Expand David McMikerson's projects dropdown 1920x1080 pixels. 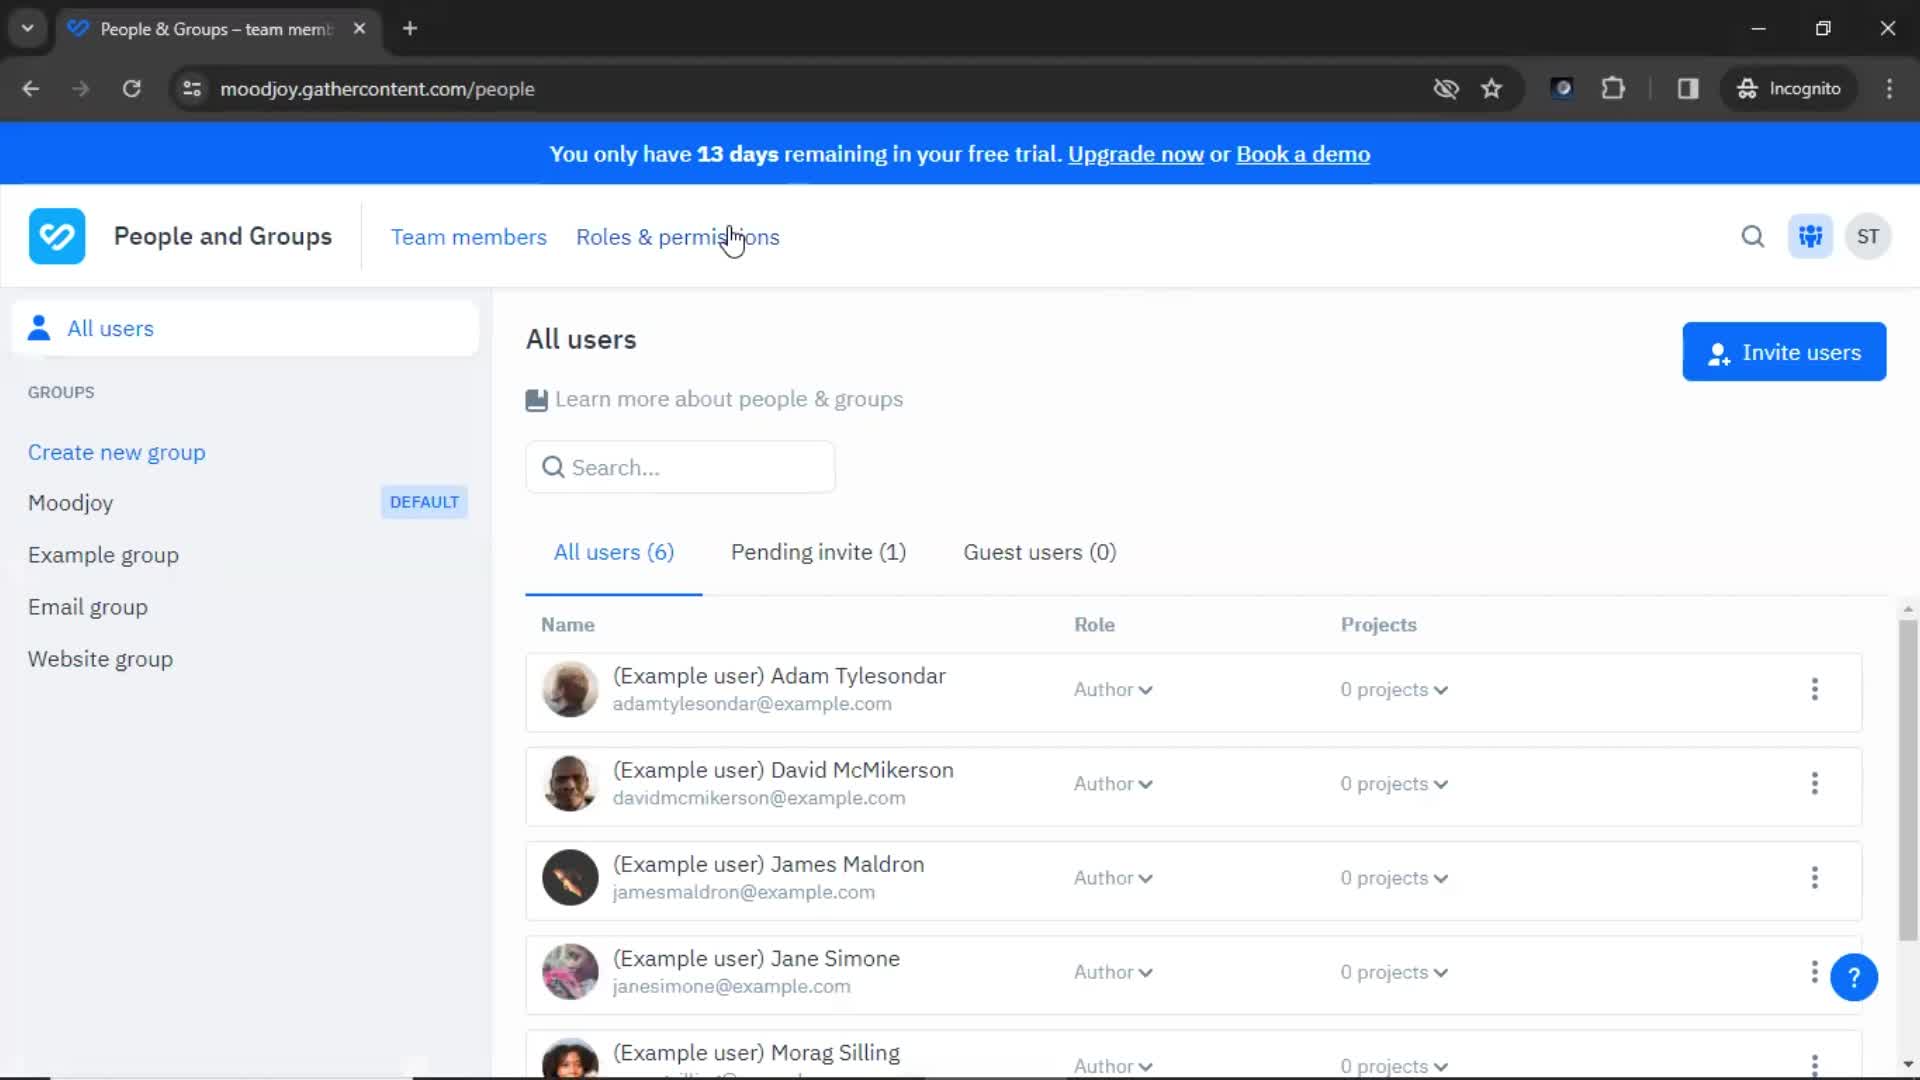pos(1393,783)
